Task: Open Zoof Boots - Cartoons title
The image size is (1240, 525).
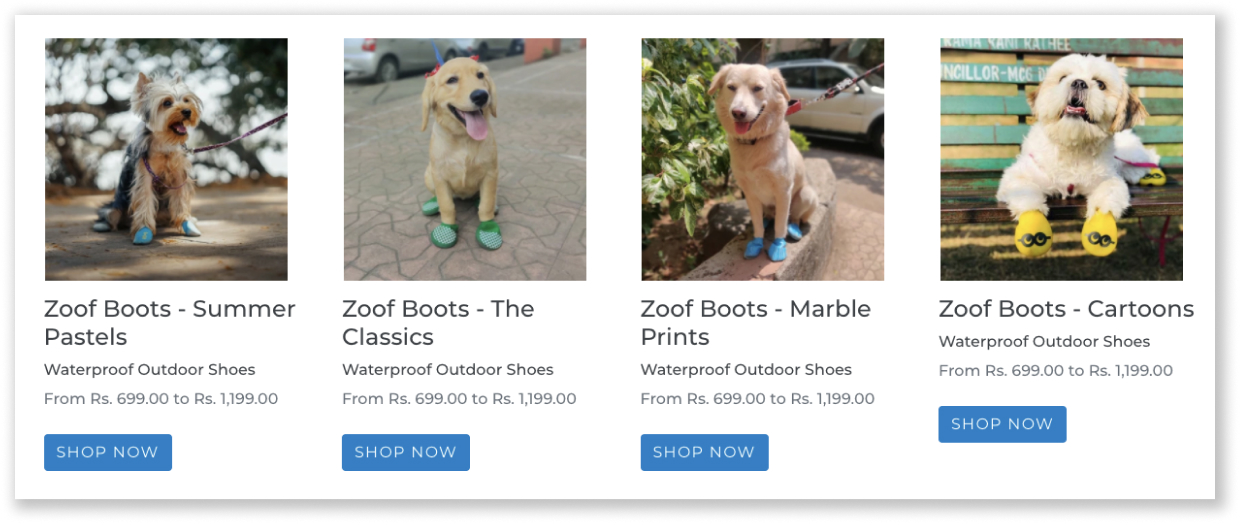Action: 1066,309
